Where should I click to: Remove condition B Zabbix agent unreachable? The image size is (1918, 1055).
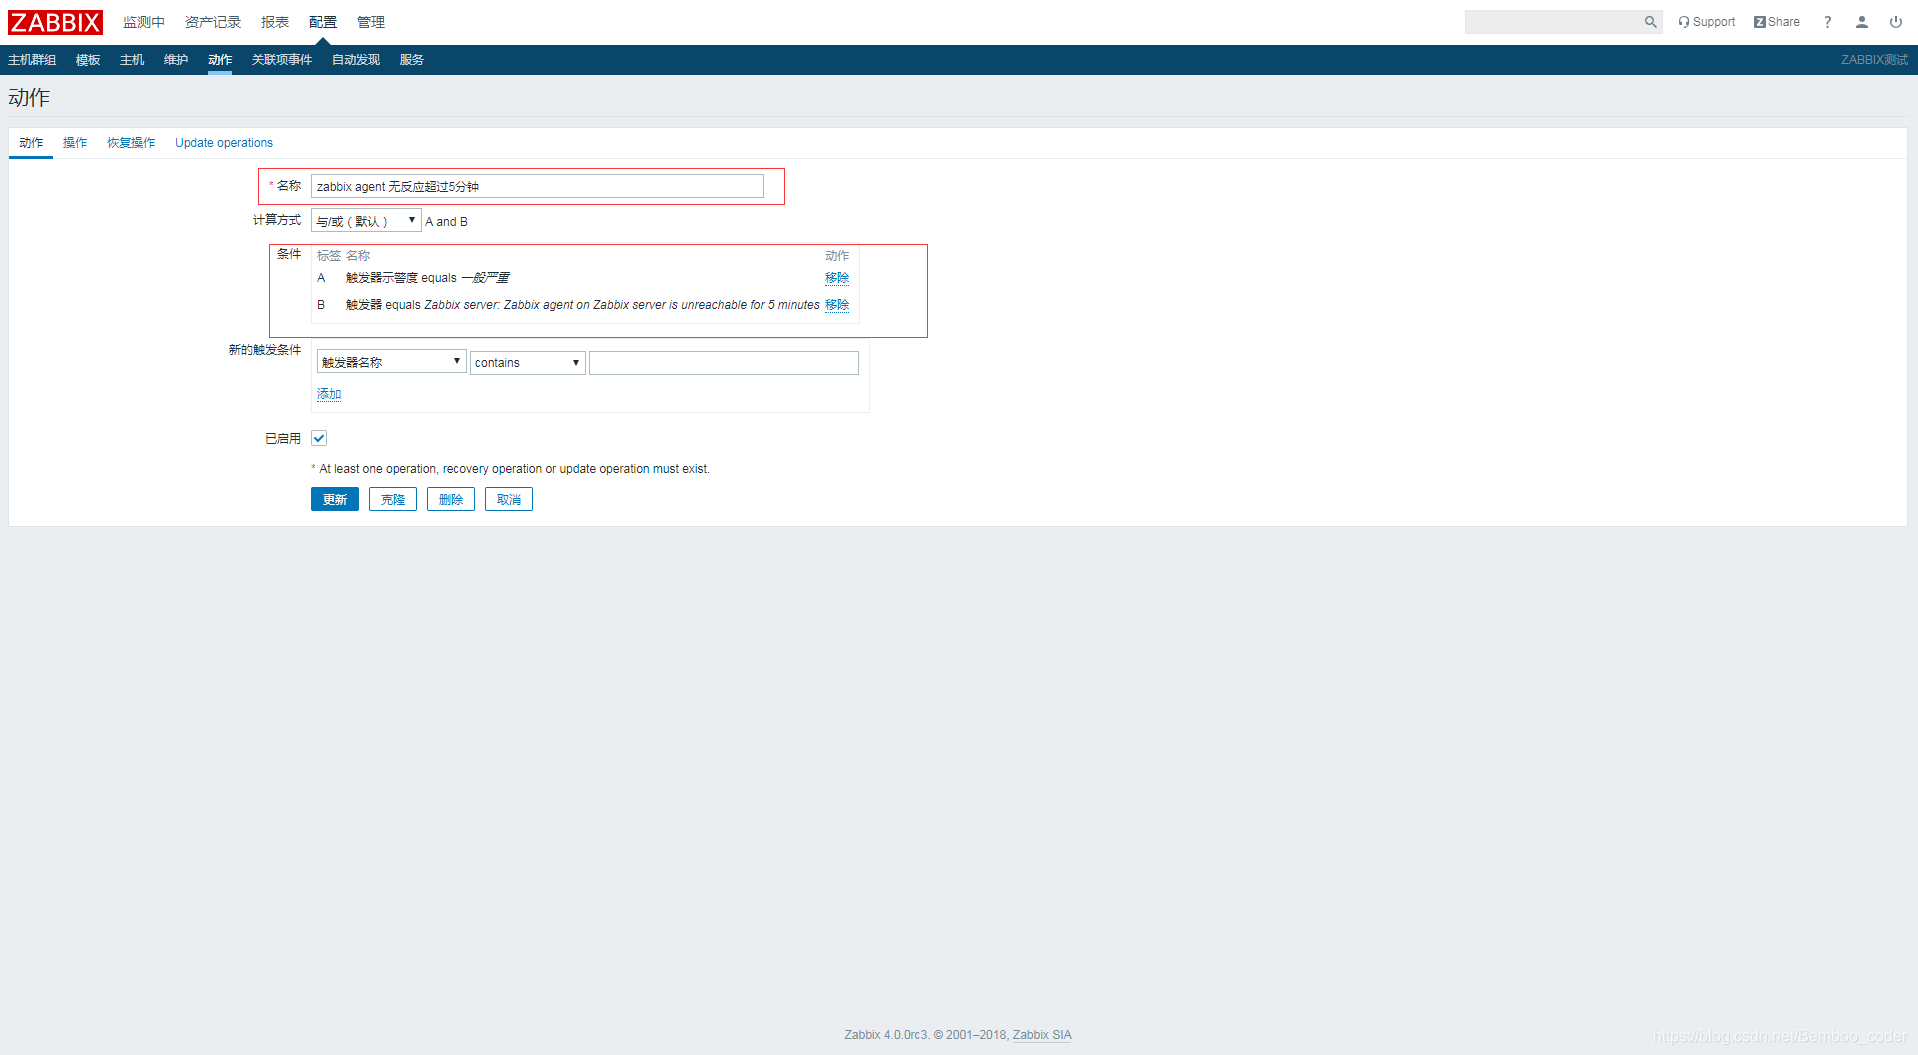click(837, 305)
